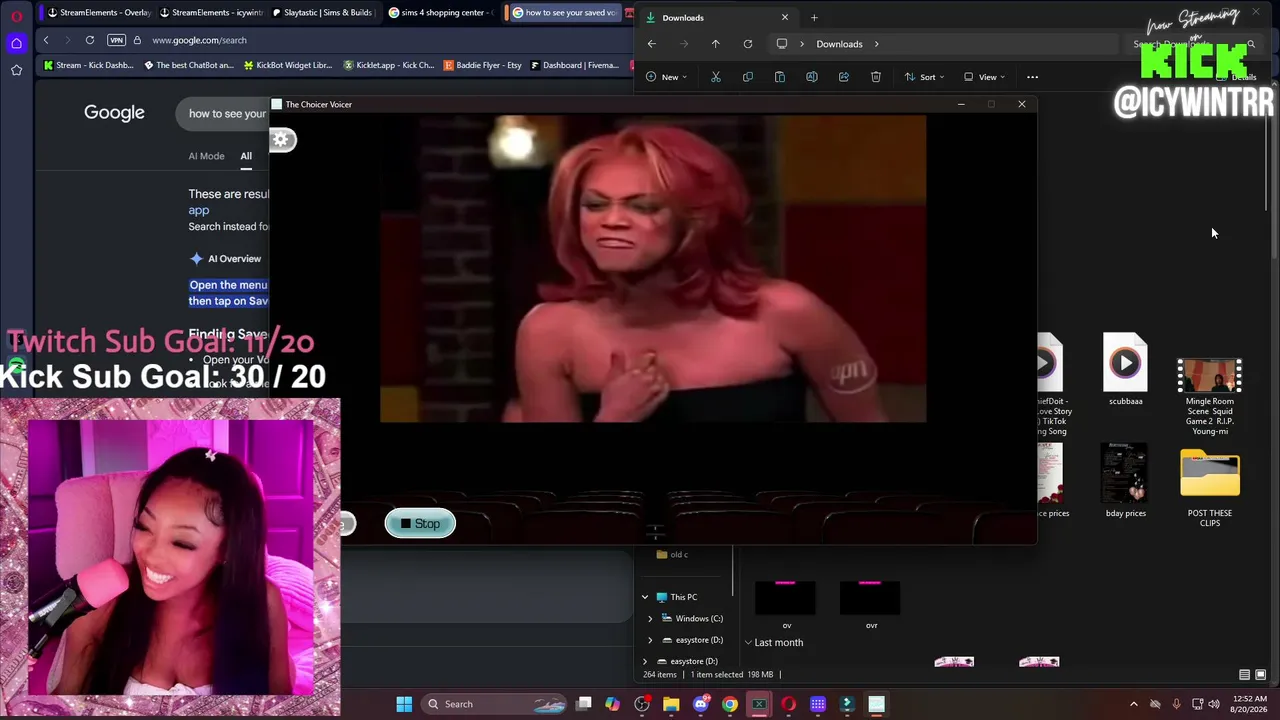1280x720 pixels.
Task: Open the Windows Start menu
Action: click(404, 704)
